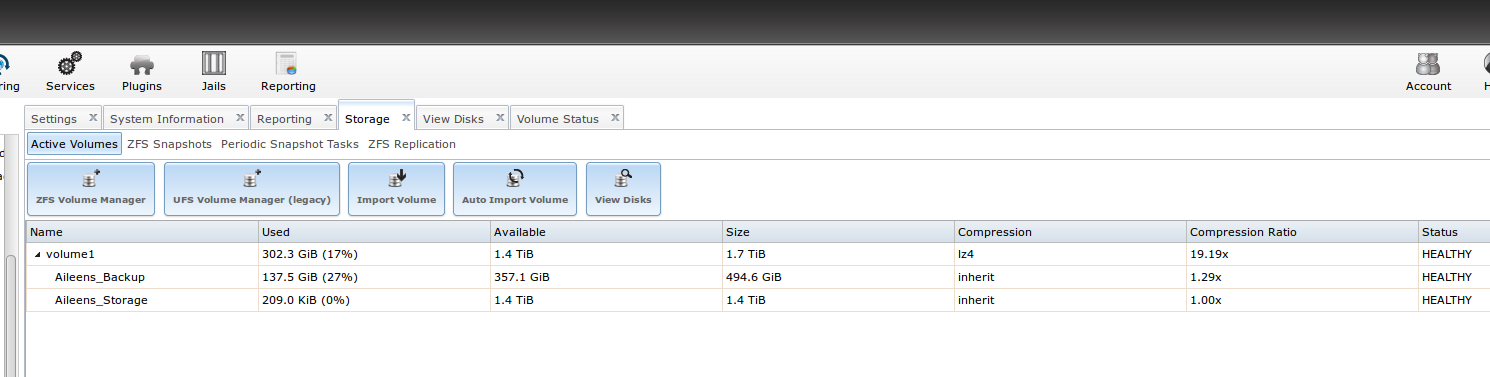This screenshot has height=377, width=1490.
Task: Click Auto Import Volume button
Action: pos(515,189)
